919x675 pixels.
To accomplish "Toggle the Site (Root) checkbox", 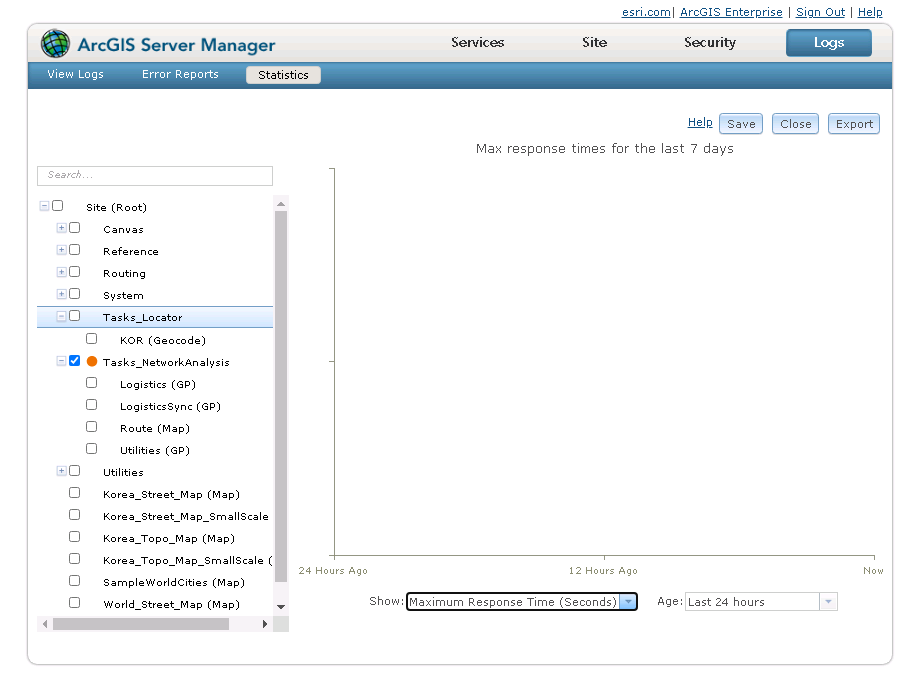I will (x=57, y=206).
